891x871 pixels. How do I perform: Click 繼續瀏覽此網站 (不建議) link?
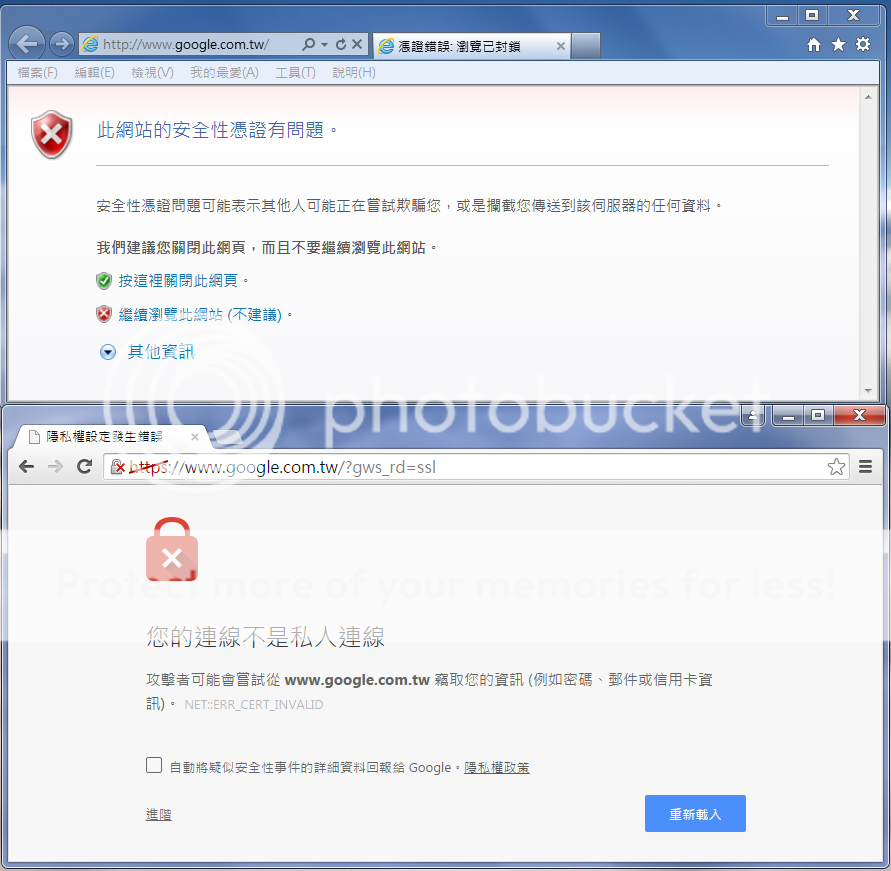pyautogui.click(x=199, y=315)
